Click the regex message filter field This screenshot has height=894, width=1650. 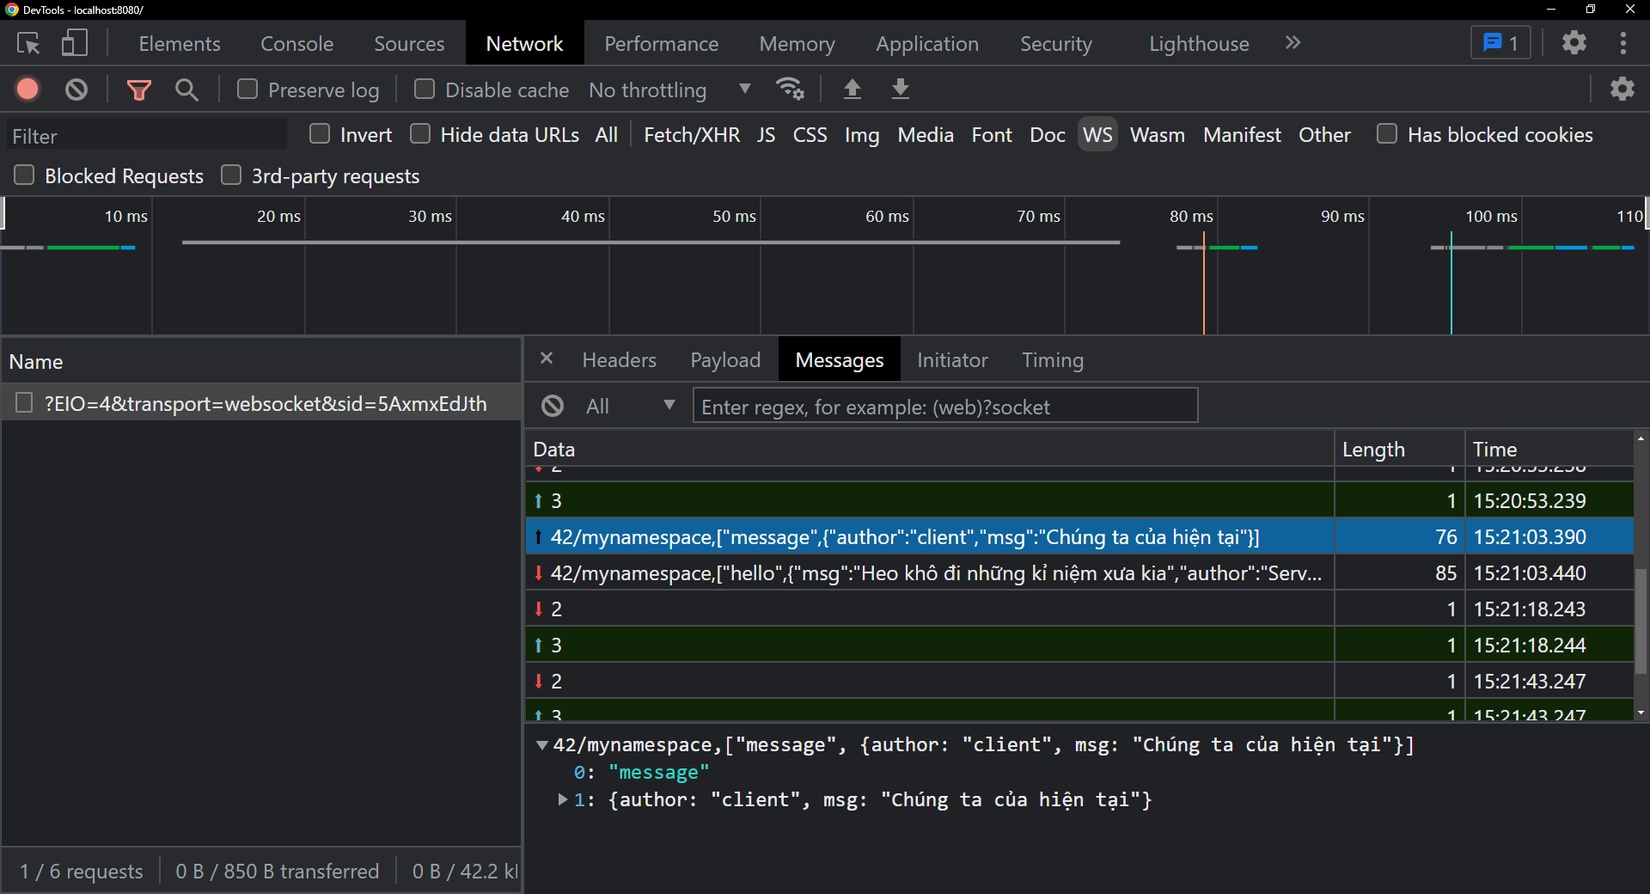click(x=945, y=406)
